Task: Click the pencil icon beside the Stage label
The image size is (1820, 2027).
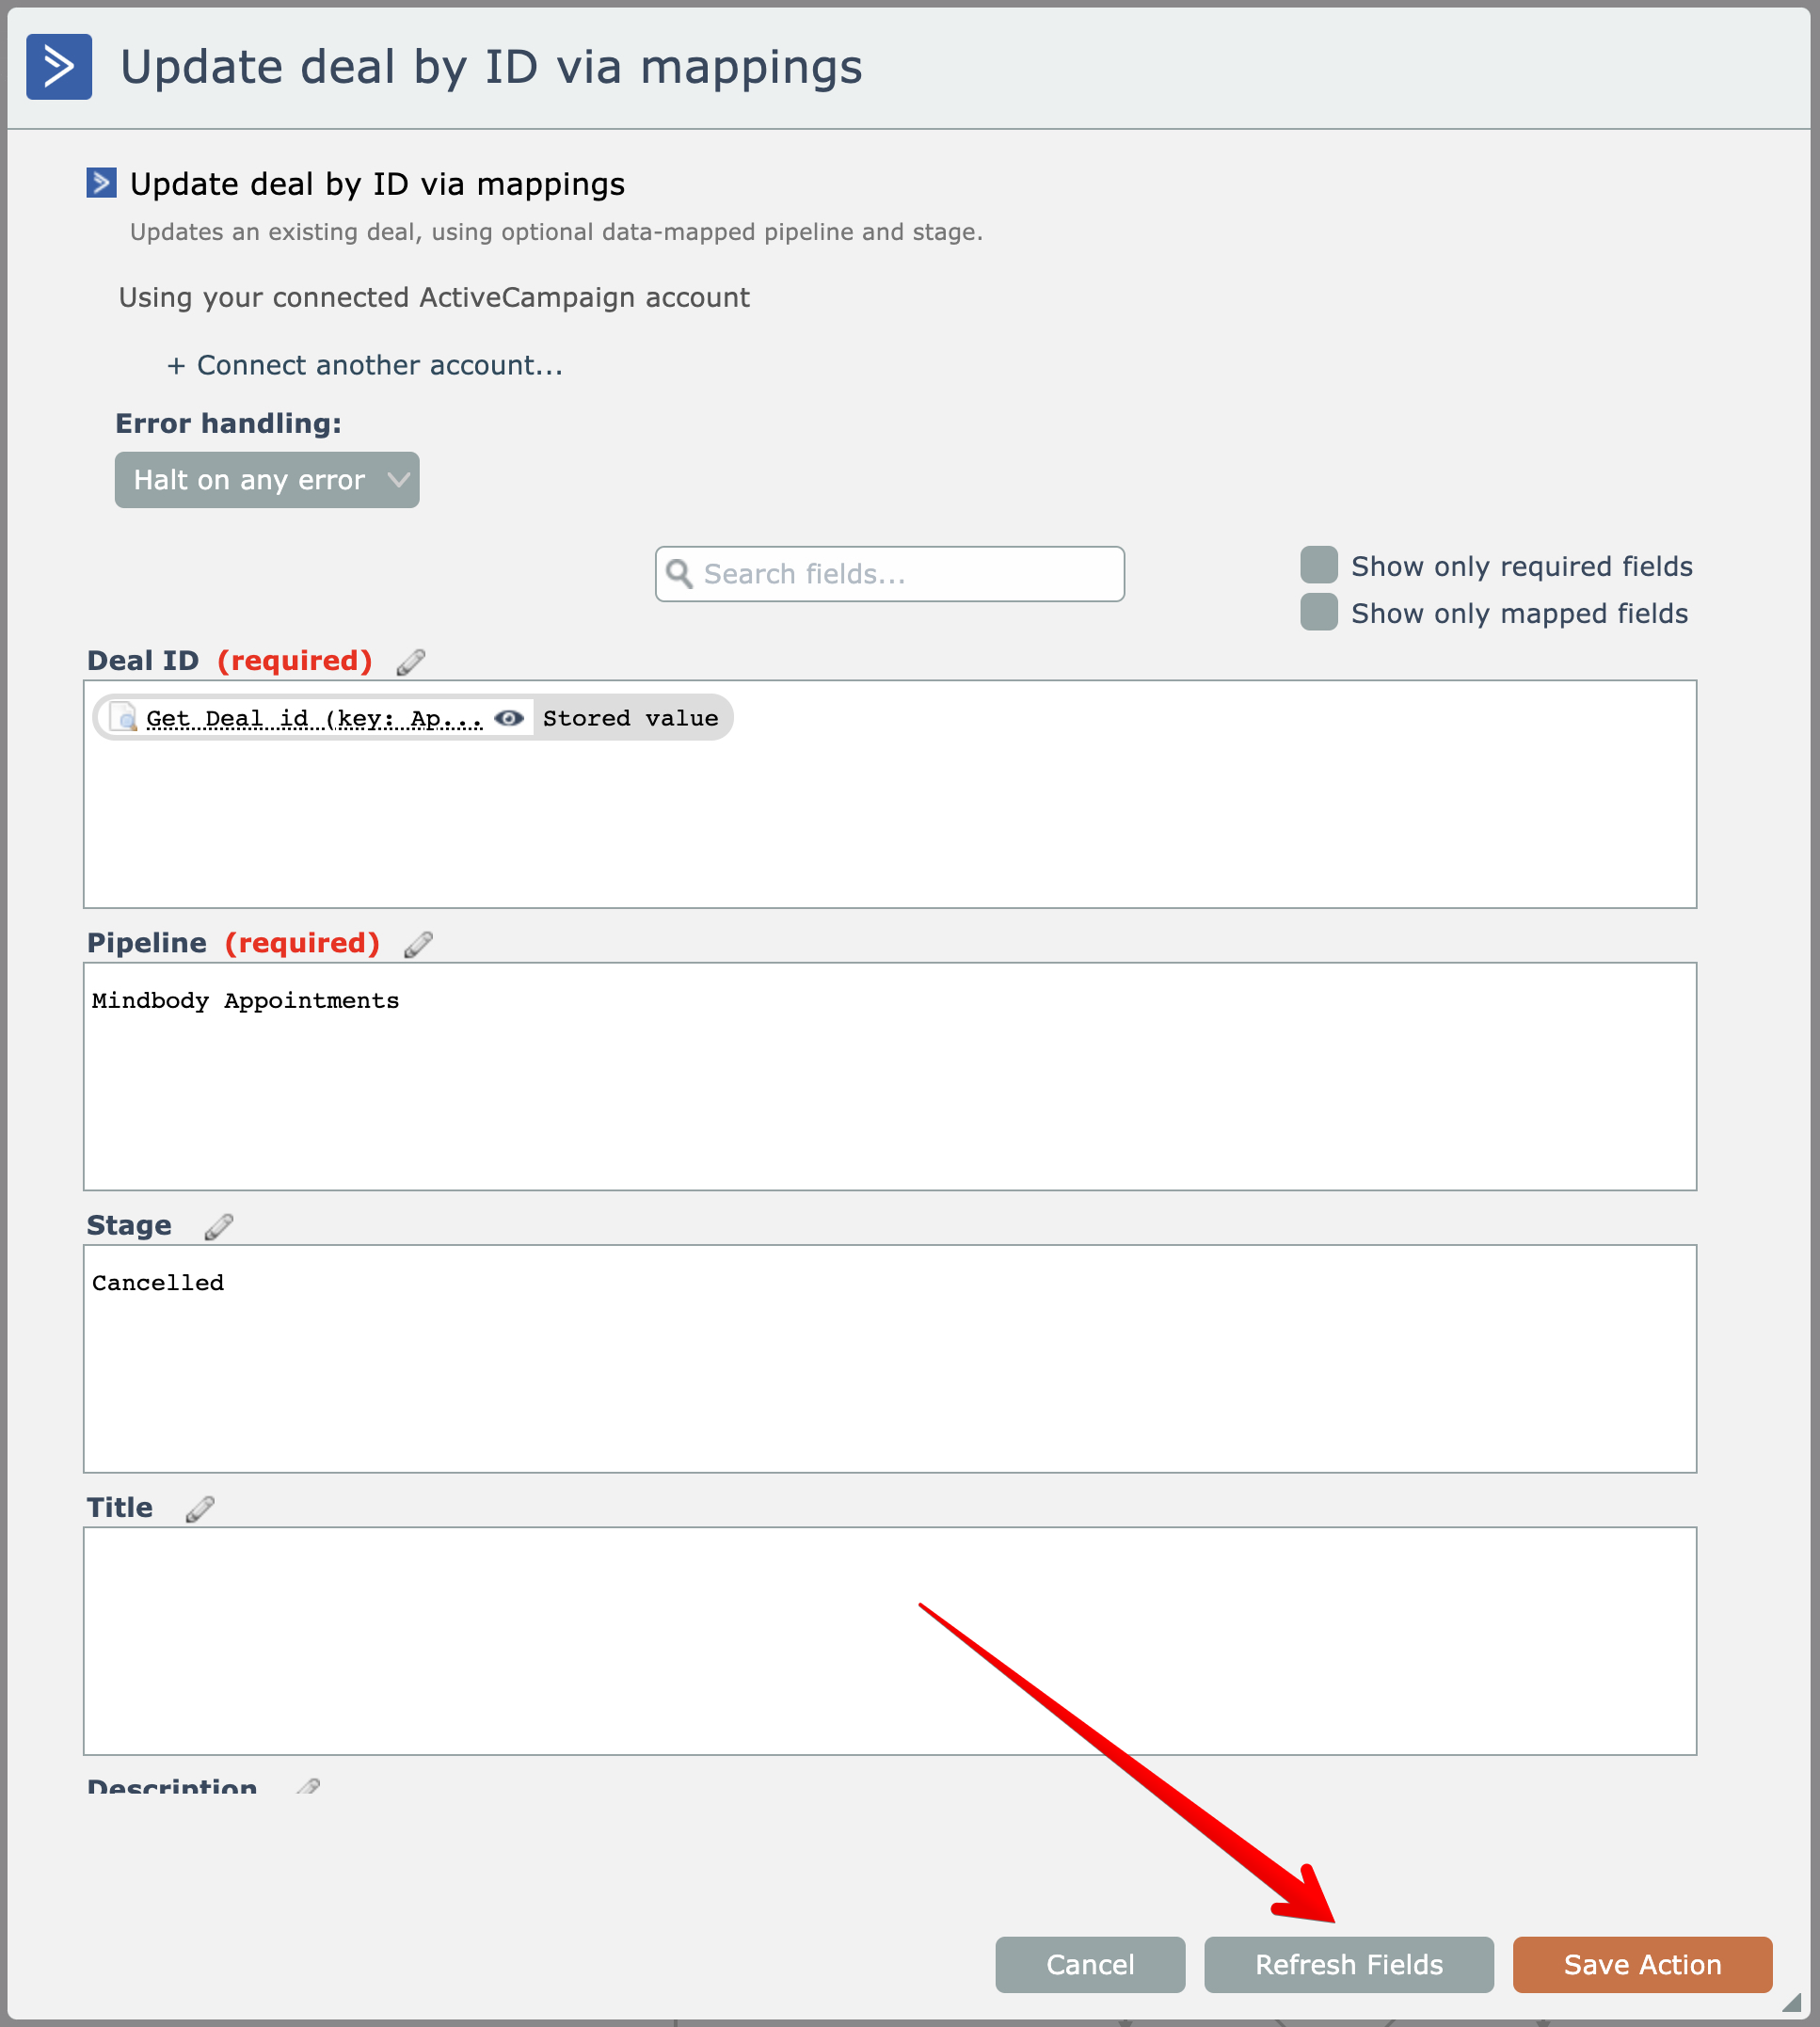Action: pos(219,1226)
